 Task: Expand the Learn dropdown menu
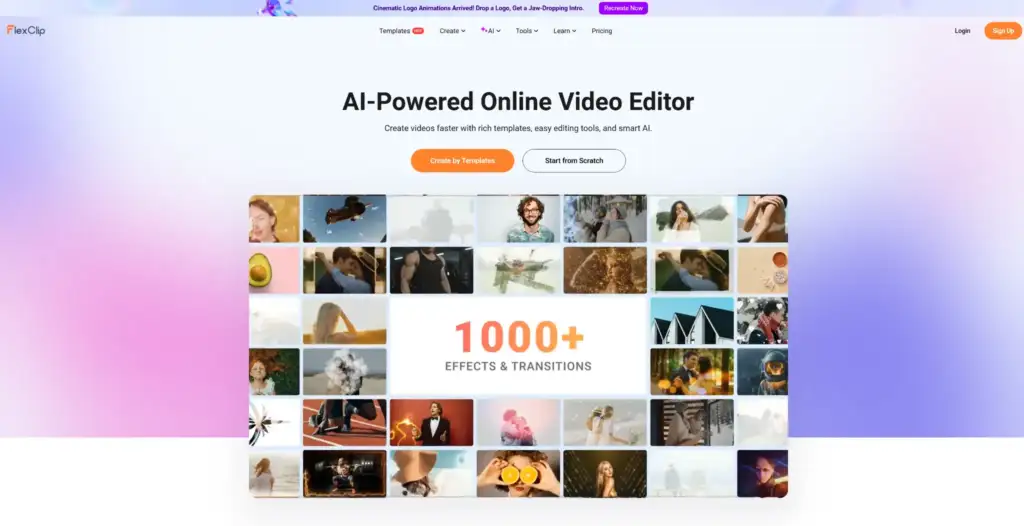pyautogui.click(x=565, y=31)
